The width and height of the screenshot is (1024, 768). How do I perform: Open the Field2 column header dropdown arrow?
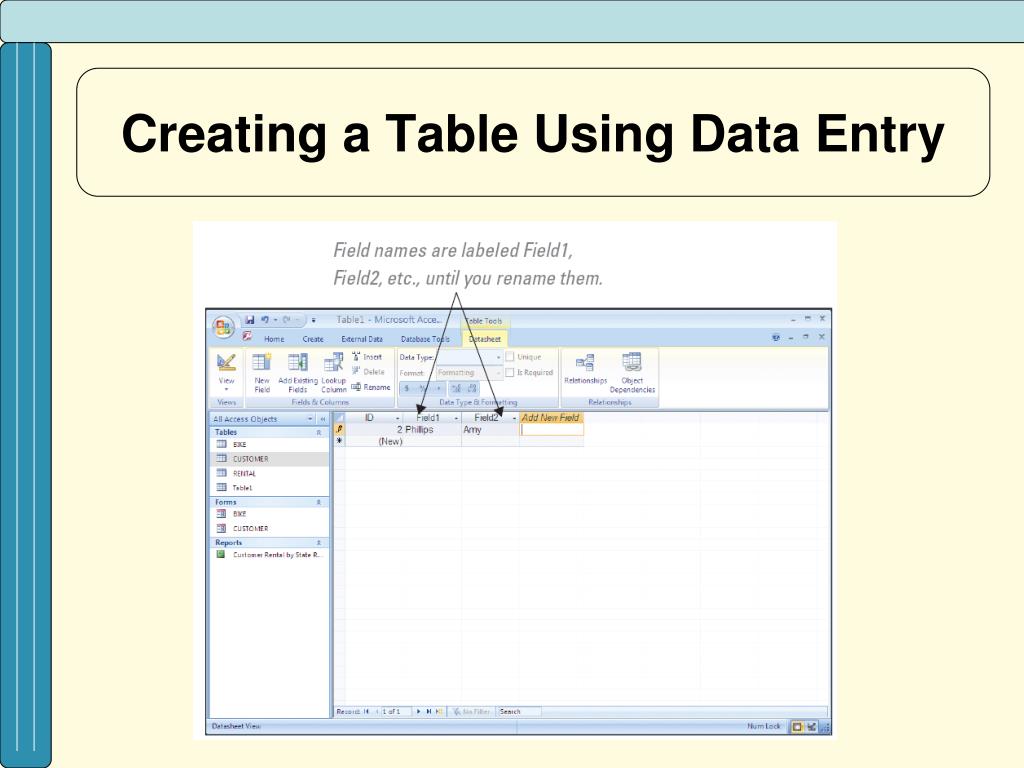pos(514,418)
